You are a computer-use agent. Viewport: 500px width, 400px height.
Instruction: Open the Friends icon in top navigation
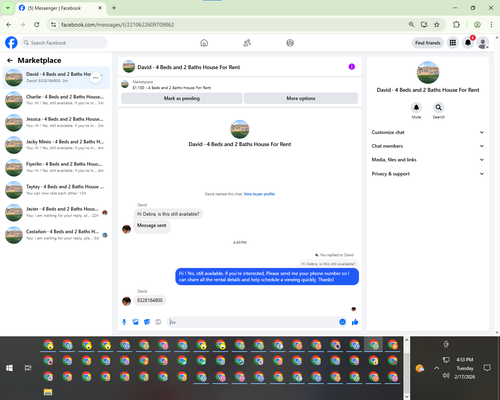pos(247,43)
